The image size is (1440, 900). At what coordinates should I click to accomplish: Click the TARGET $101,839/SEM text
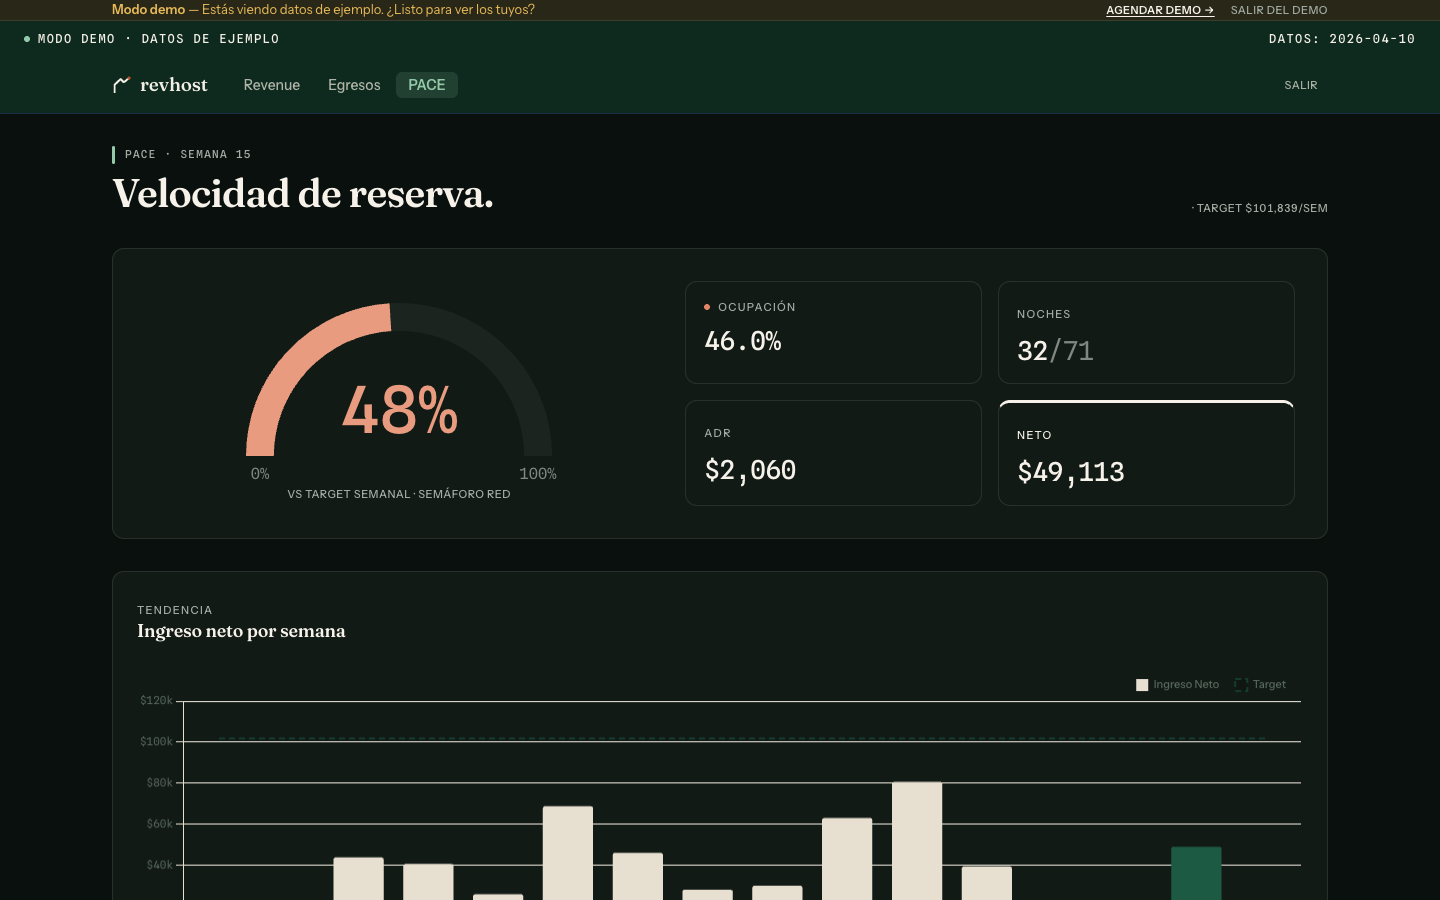[1262, 208]
